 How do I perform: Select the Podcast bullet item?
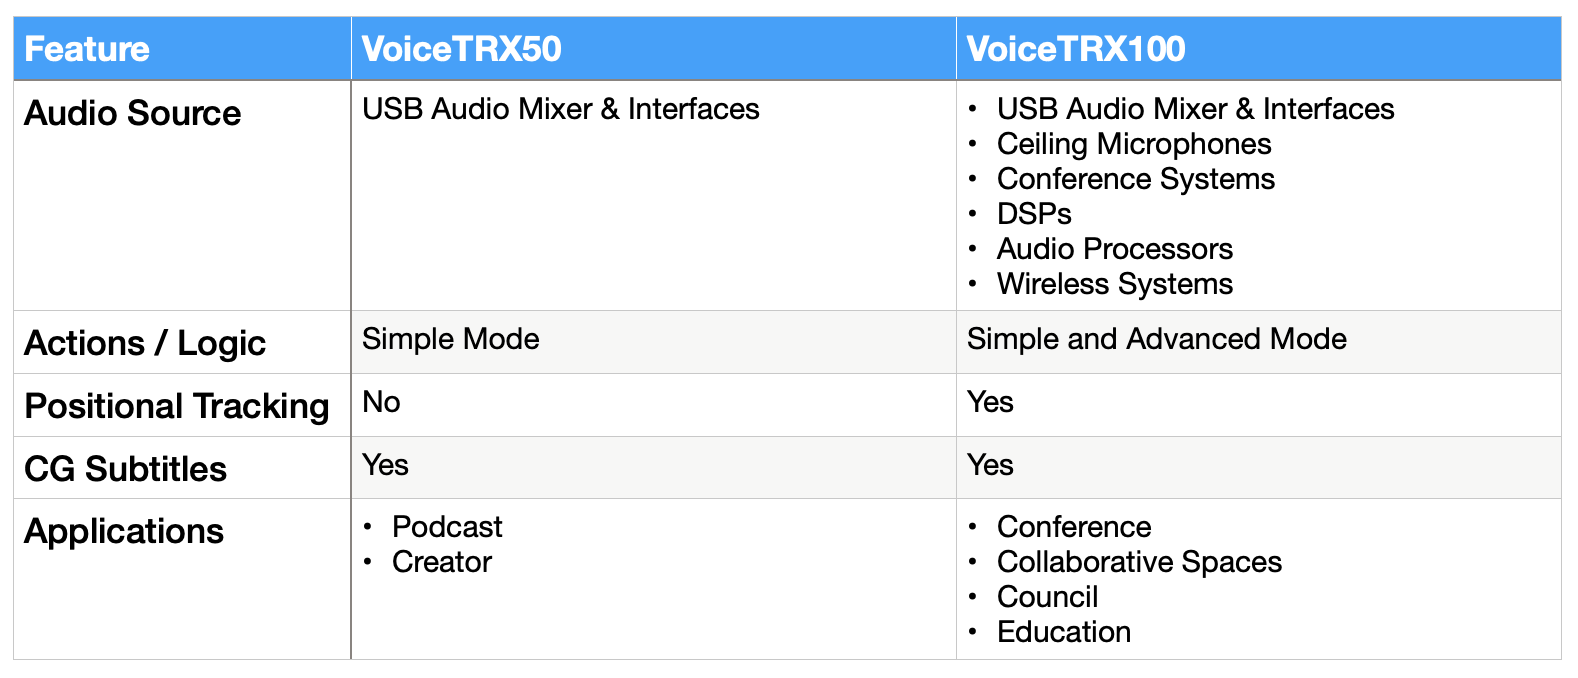tap(447, 527)
